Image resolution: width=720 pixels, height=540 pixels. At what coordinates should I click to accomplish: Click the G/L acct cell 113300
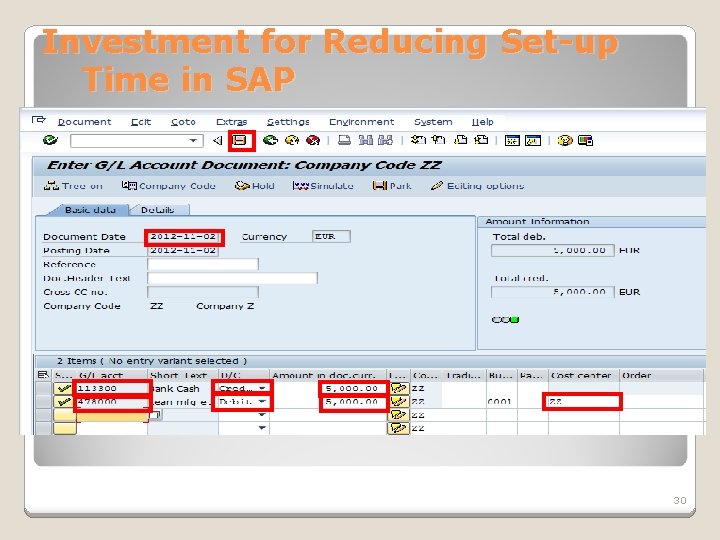(112, 388)
